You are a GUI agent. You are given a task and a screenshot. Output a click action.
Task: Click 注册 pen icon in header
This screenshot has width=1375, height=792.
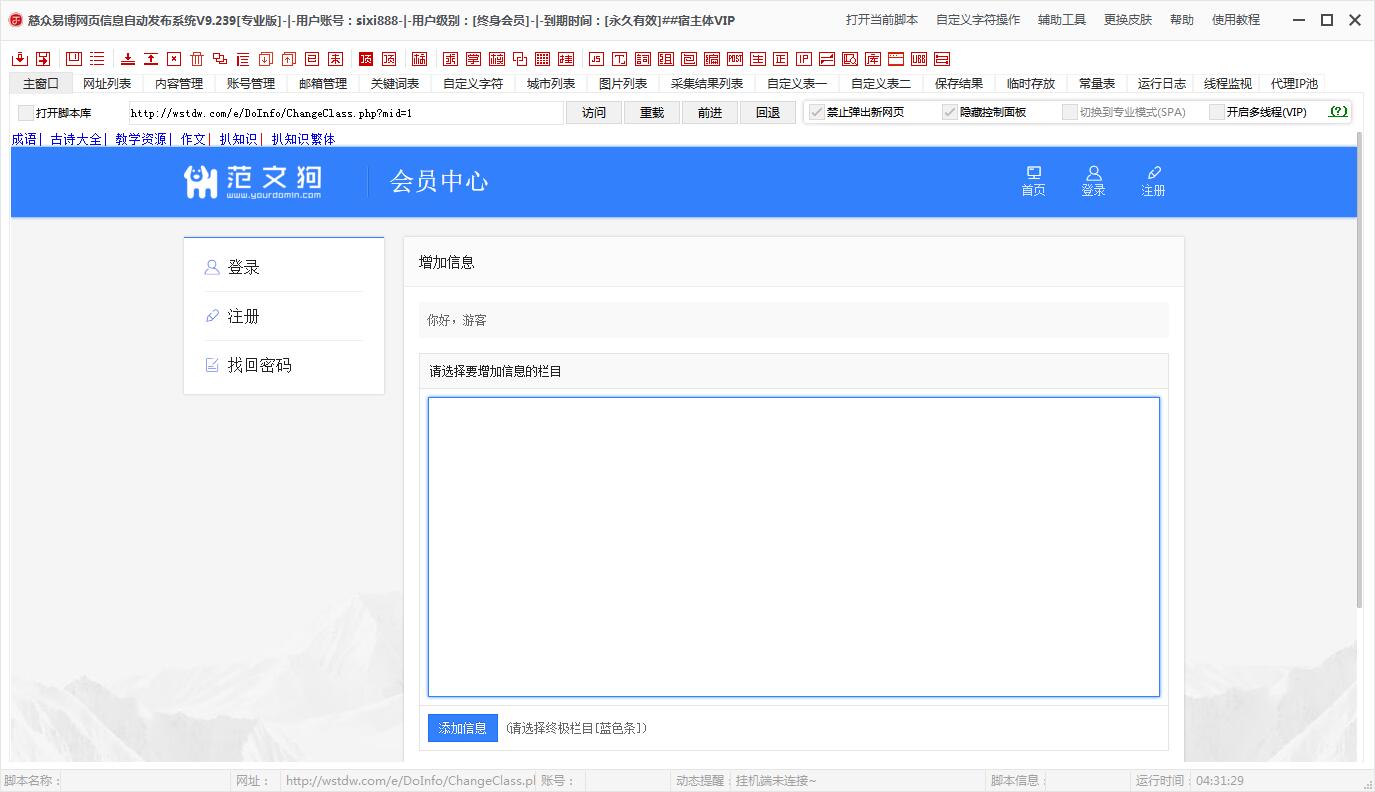pos(1153,181)
